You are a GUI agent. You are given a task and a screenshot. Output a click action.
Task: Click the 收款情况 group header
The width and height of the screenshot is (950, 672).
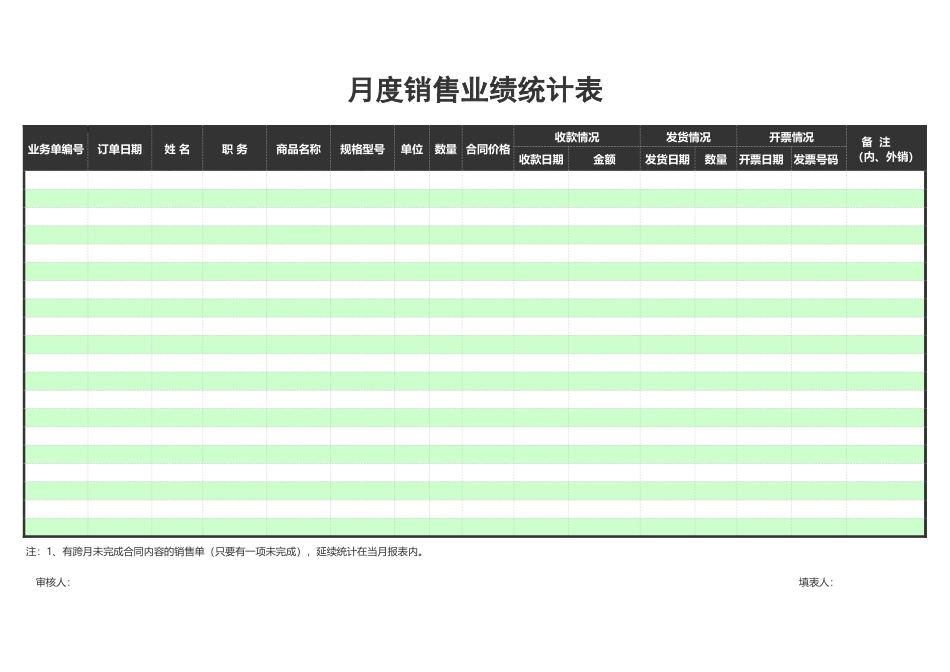tap(577, 137)
